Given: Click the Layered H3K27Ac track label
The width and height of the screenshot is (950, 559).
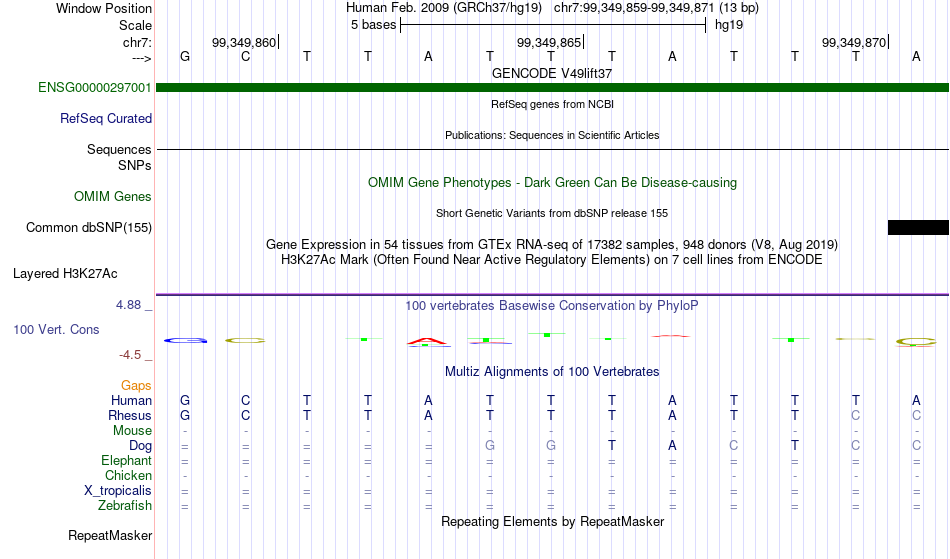Looking at the screenshot, I should pos(65,274).
